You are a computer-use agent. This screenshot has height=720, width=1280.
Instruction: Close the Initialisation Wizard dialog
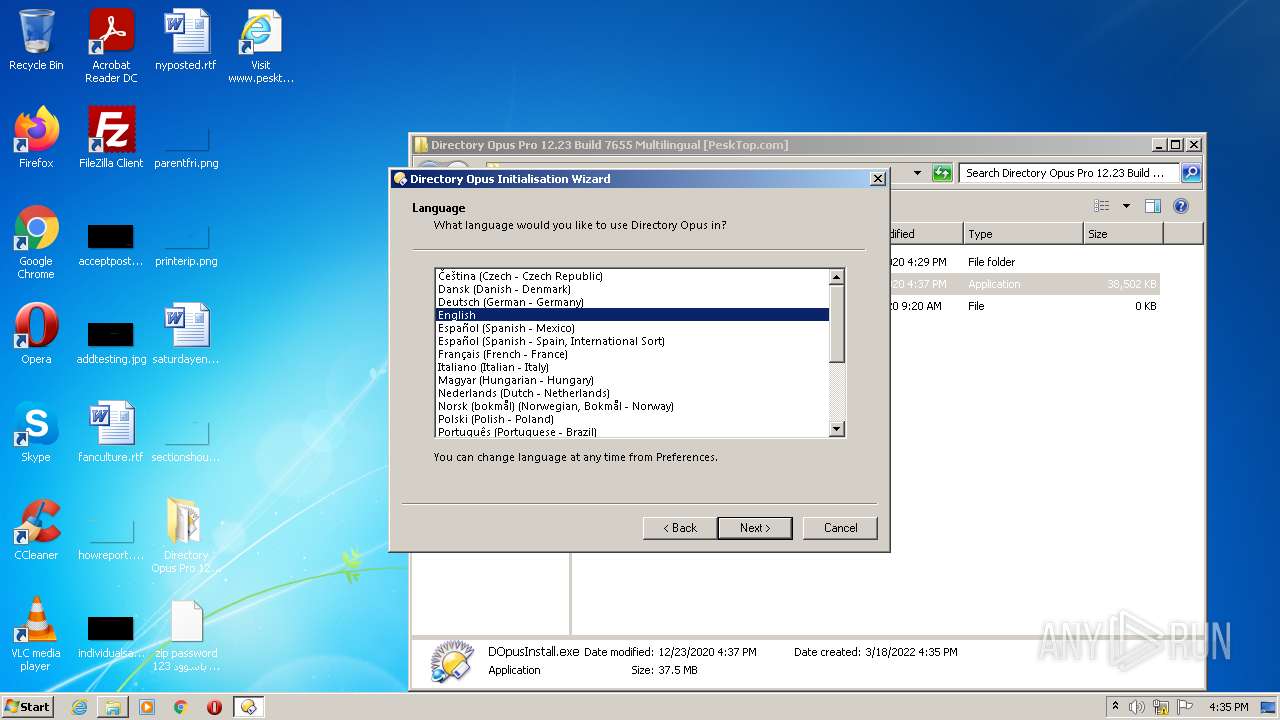pos(877,179)
